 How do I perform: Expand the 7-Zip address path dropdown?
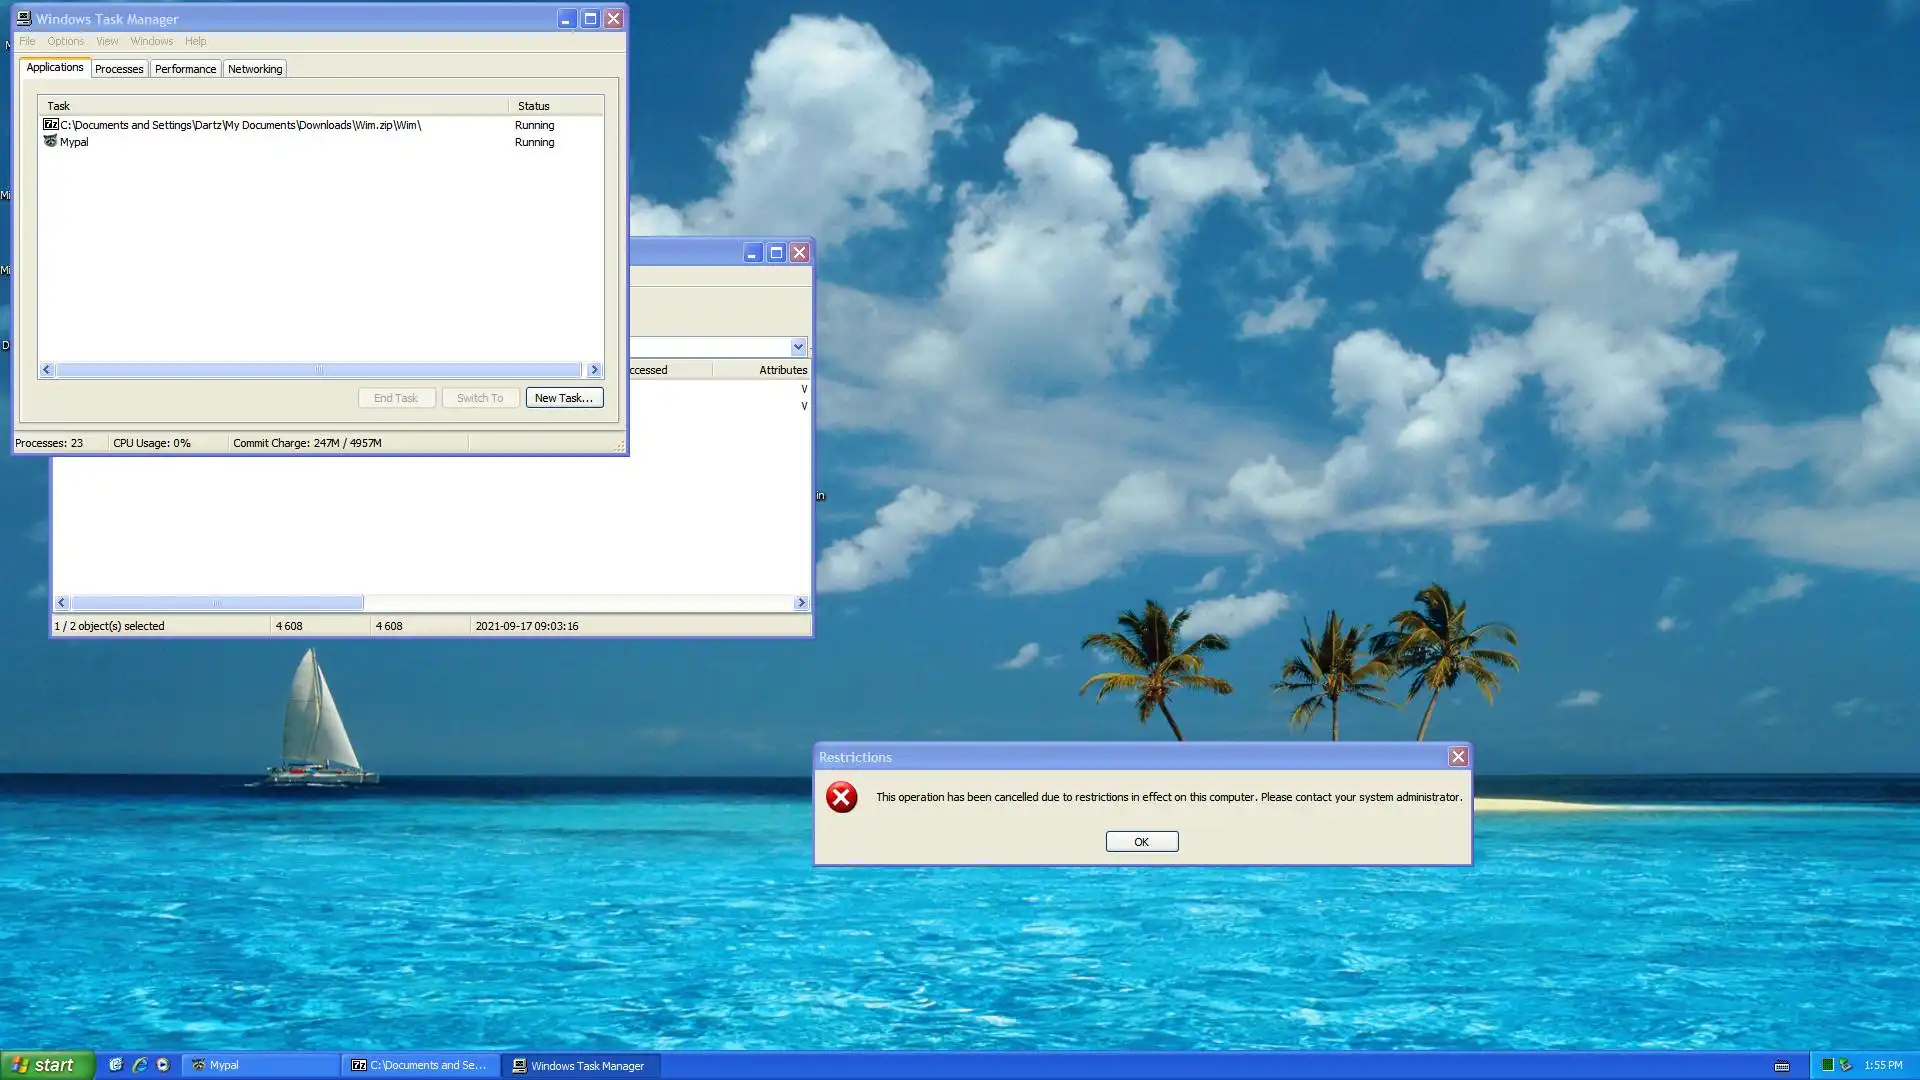click(798, 347)
